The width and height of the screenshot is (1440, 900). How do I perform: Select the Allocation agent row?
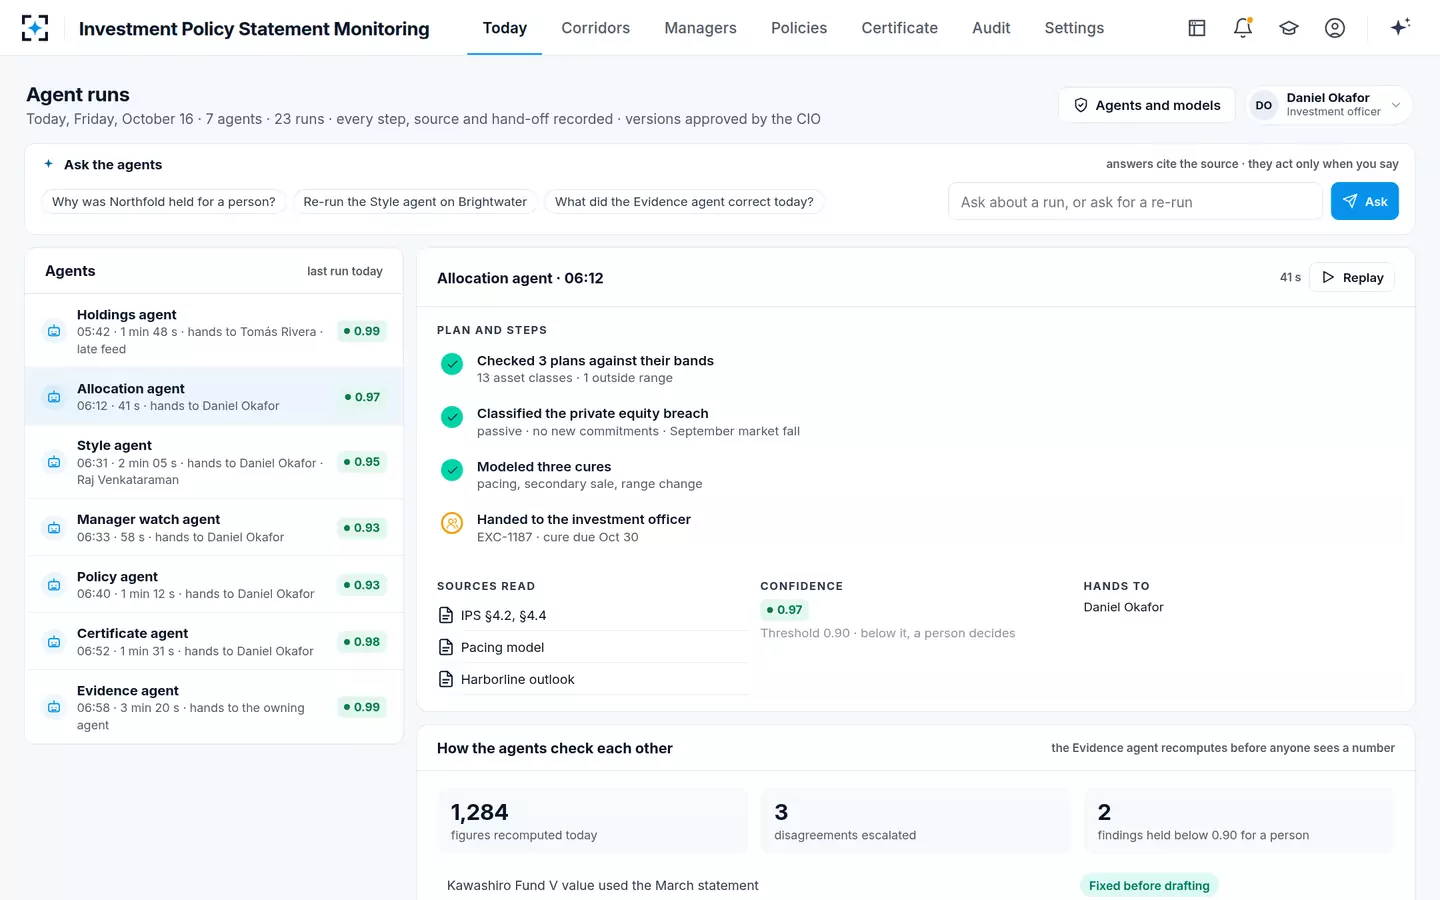tap(214, 397)
